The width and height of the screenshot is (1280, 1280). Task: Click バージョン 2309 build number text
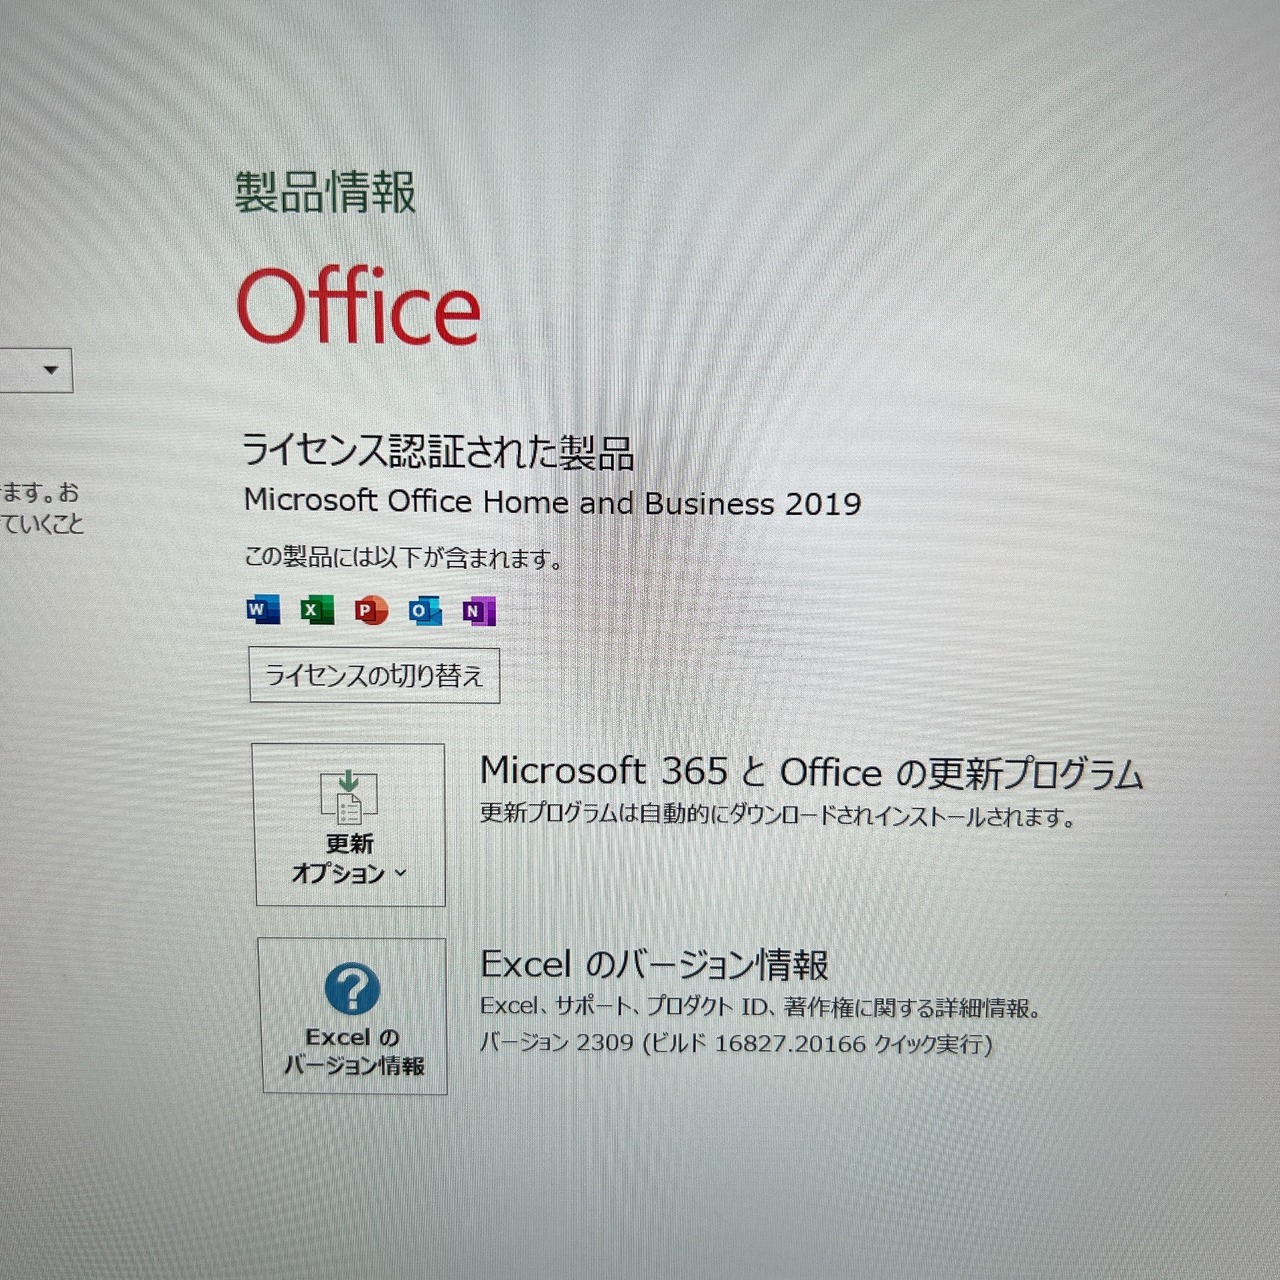(736, 1043)
